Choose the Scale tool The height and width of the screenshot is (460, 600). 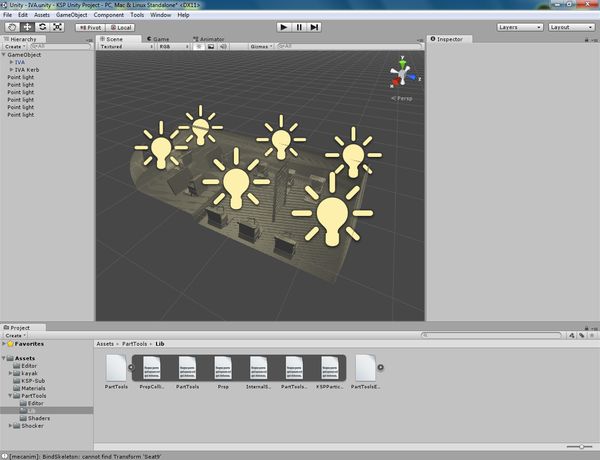(58, 27)
